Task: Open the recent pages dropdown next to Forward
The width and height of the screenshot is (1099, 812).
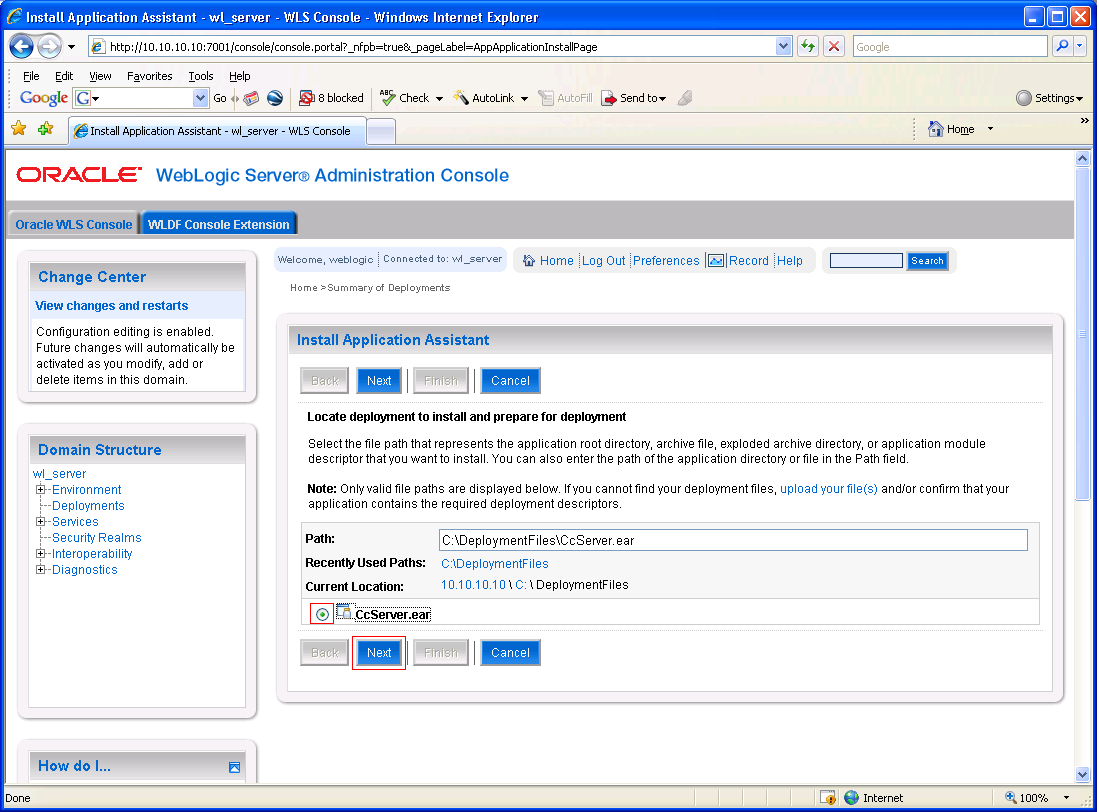Action: tap(71, 47)
